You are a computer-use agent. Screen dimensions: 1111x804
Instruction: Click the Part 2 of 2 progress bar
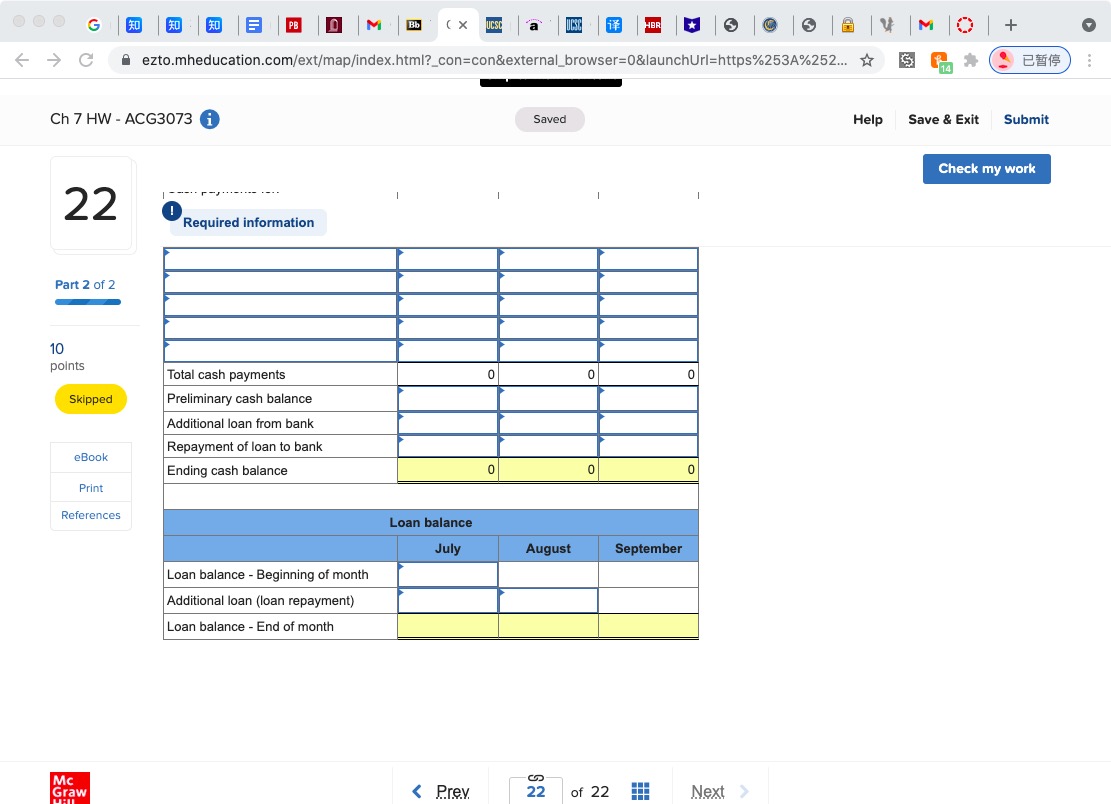point(88,302)
